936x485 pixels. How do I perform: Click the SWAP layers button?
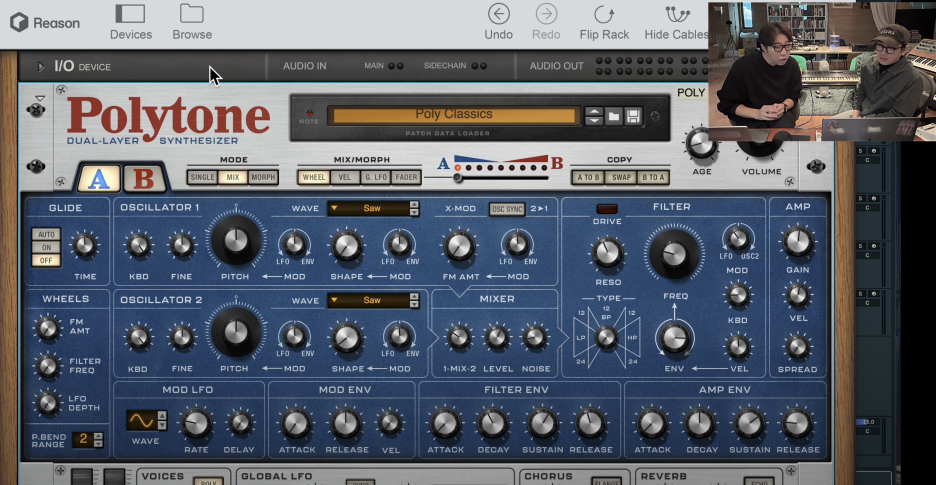pyautogui.click(x=620, y=177)
